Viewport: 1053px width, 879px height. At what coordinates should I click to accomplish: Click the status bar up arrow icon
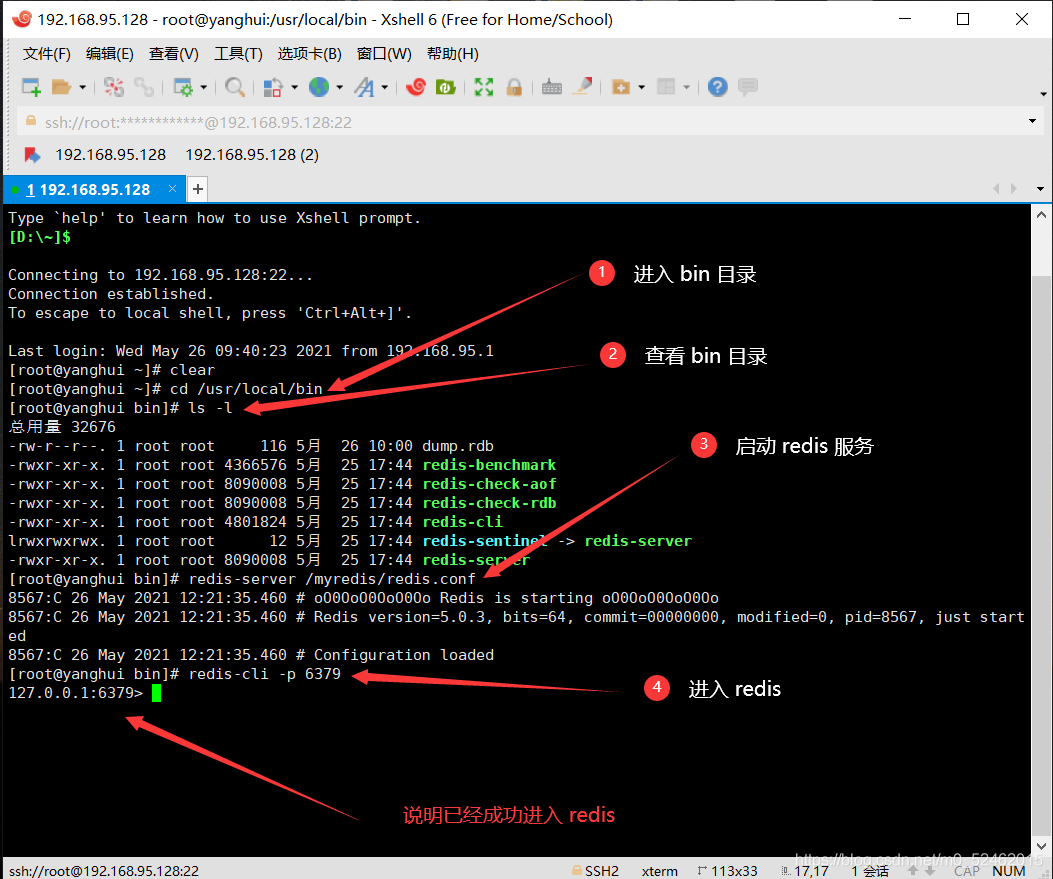913,871
